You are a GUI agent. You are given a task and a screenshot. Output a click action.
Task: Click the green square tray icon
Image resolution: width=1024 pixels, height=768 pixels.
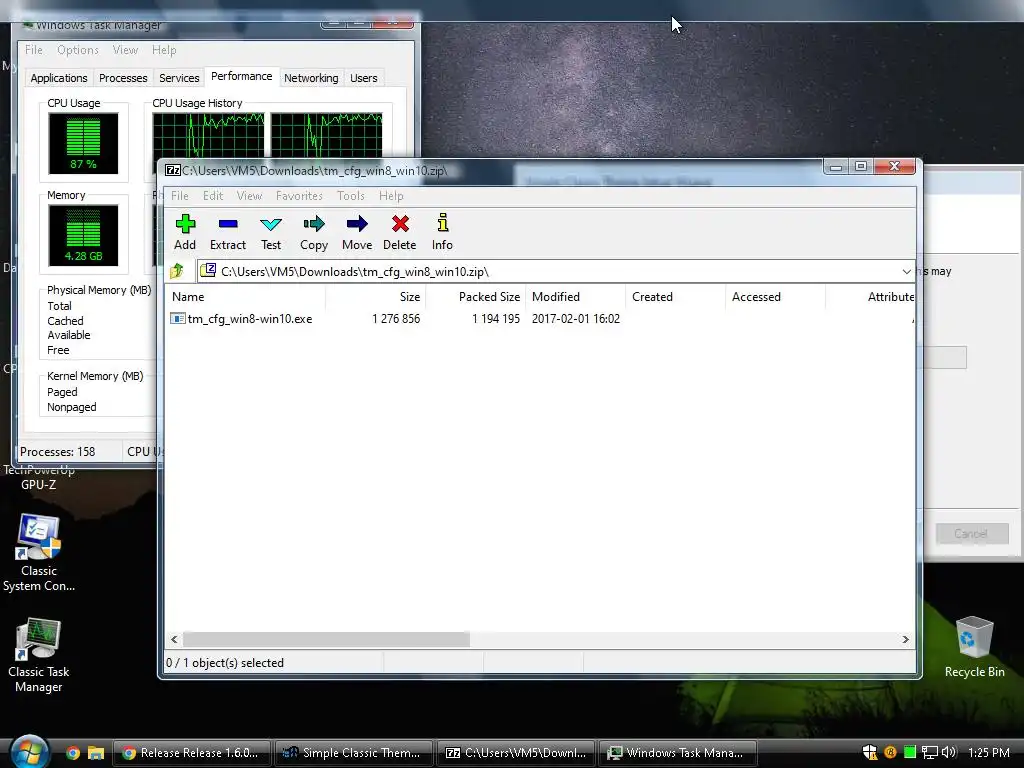[x=909, y=752]
